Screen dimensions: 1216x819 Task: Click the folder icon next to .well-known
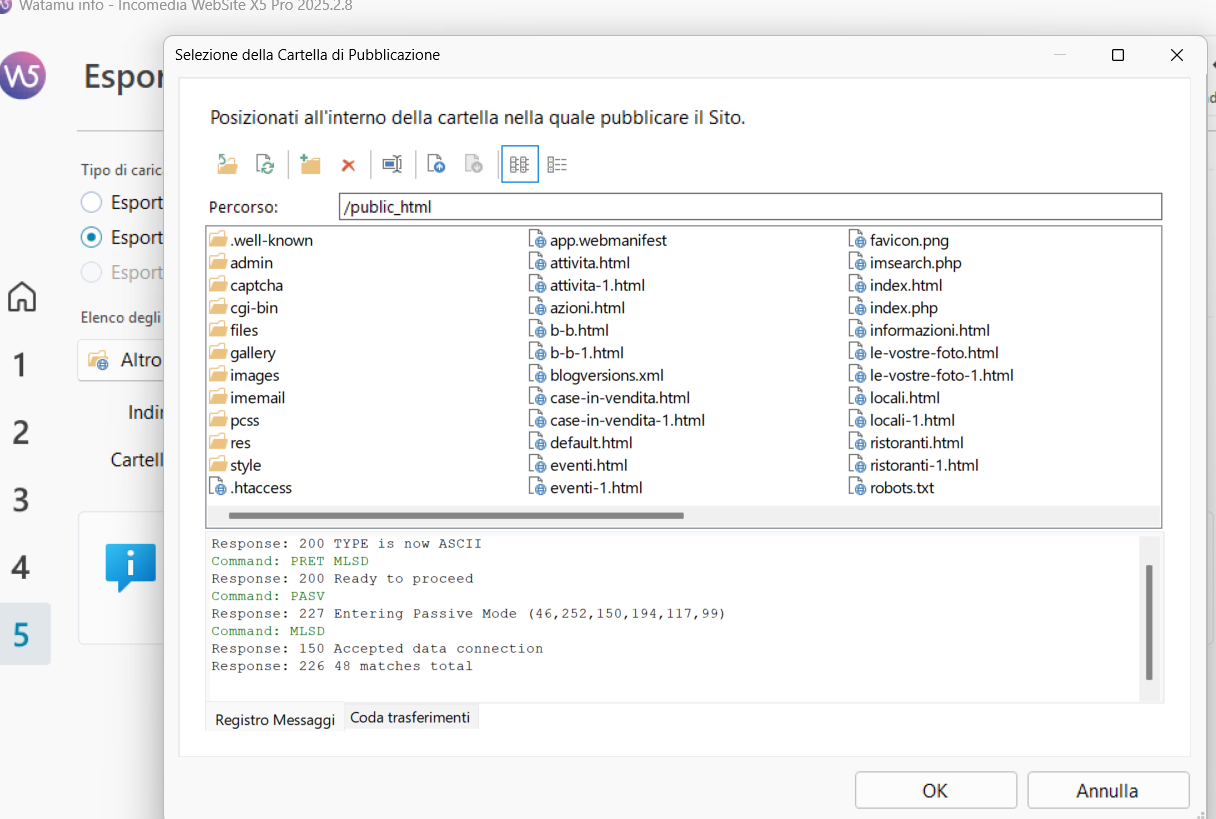tap(218, 240)
